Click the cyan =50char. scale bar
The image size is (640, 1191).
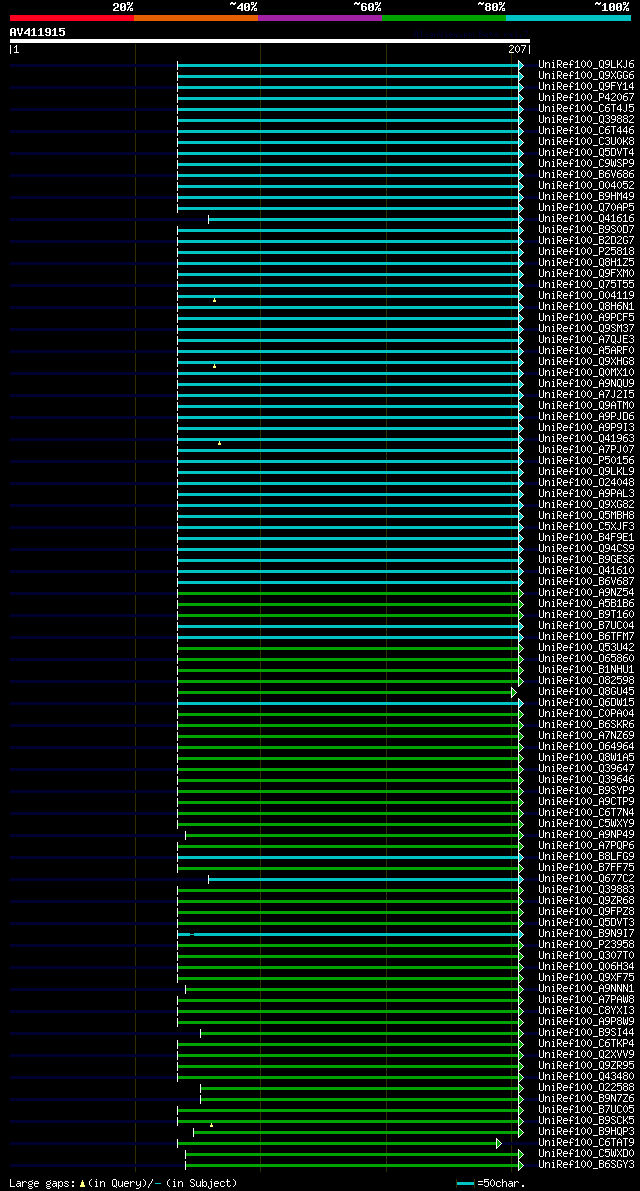click(465, 1183)
